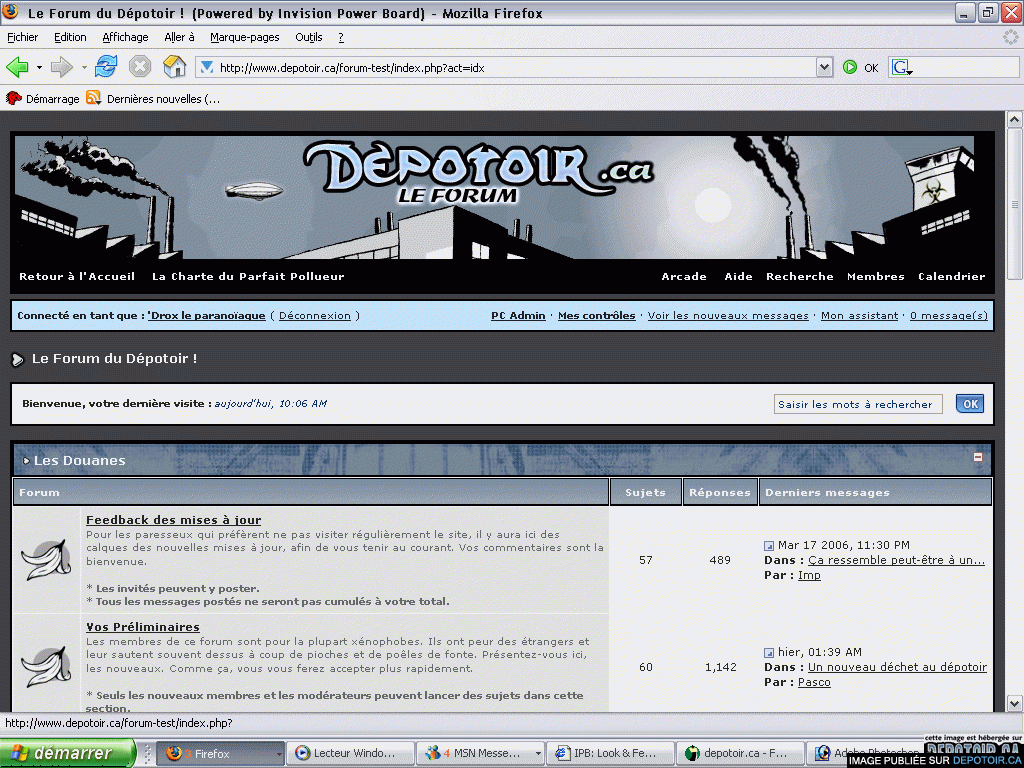
Task: Switch to the Firefox taskbar group
Action: point(221,754)
